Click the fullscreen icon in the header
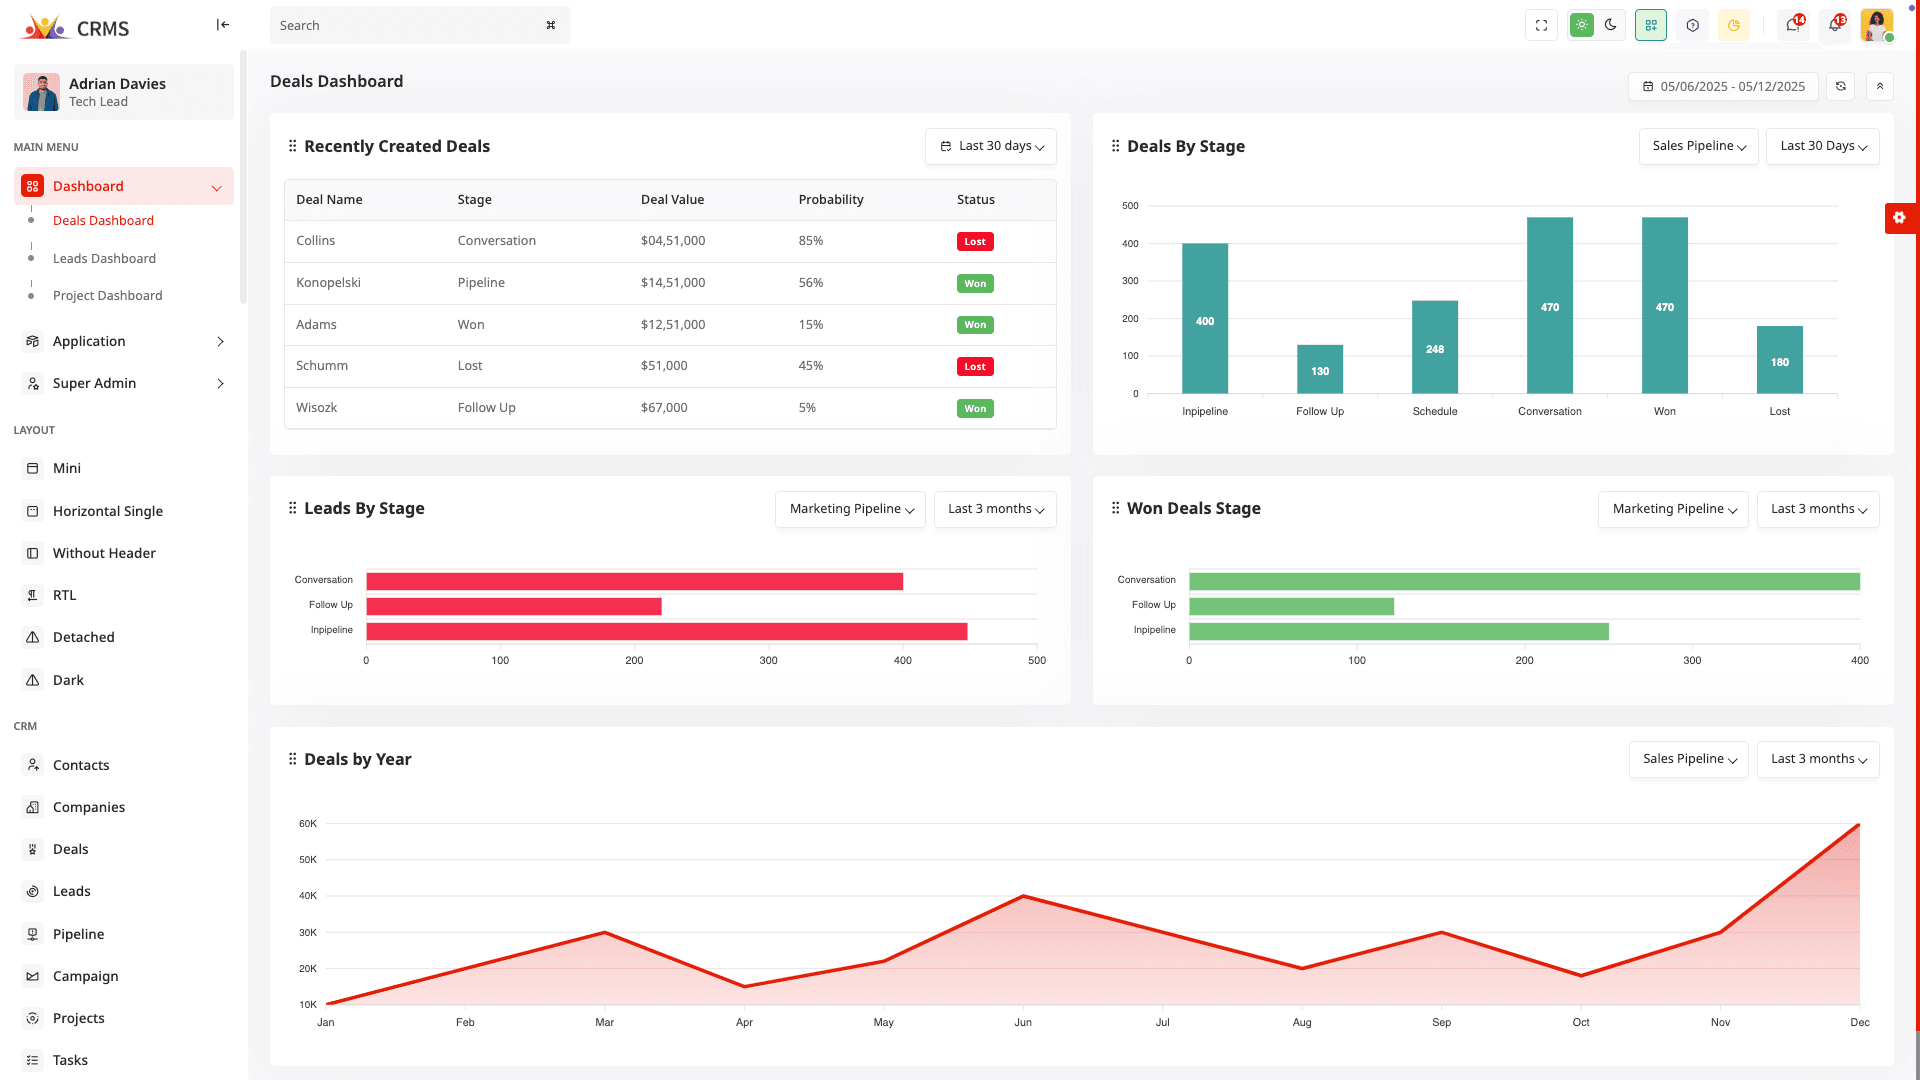The height and width of the screenshot is (1080, 1920). click(1541, 25)
